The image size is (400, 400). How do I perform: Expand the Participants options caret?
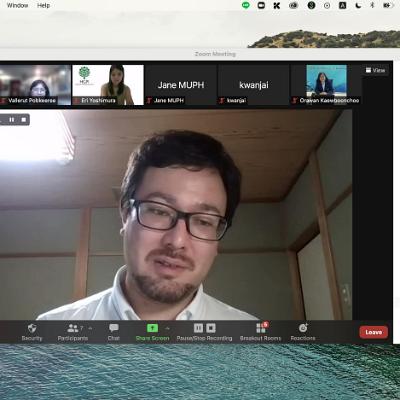pos(90,328)
